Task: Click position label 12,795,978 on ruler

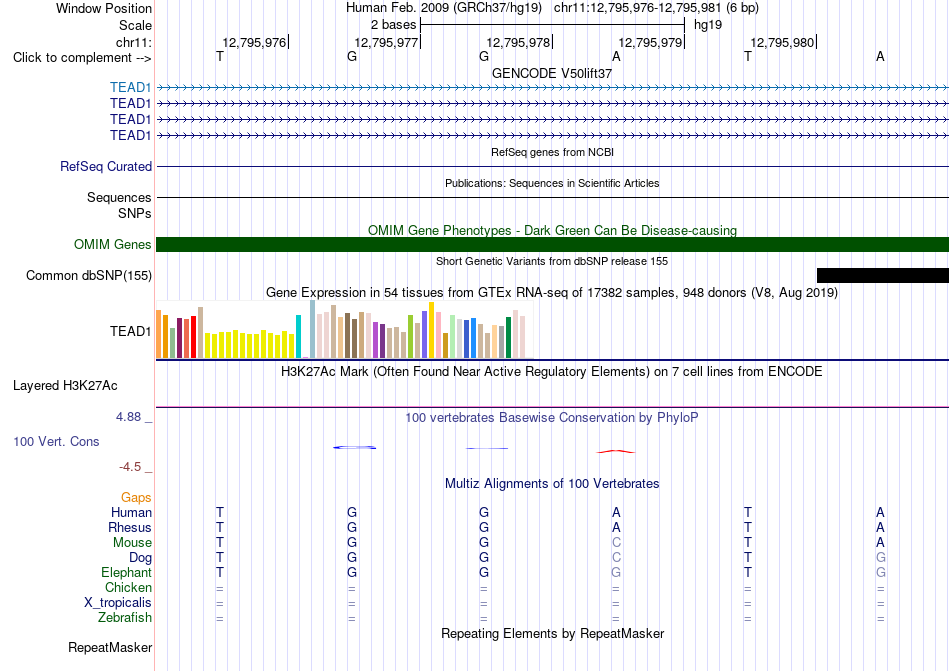Action: [518, 42]
